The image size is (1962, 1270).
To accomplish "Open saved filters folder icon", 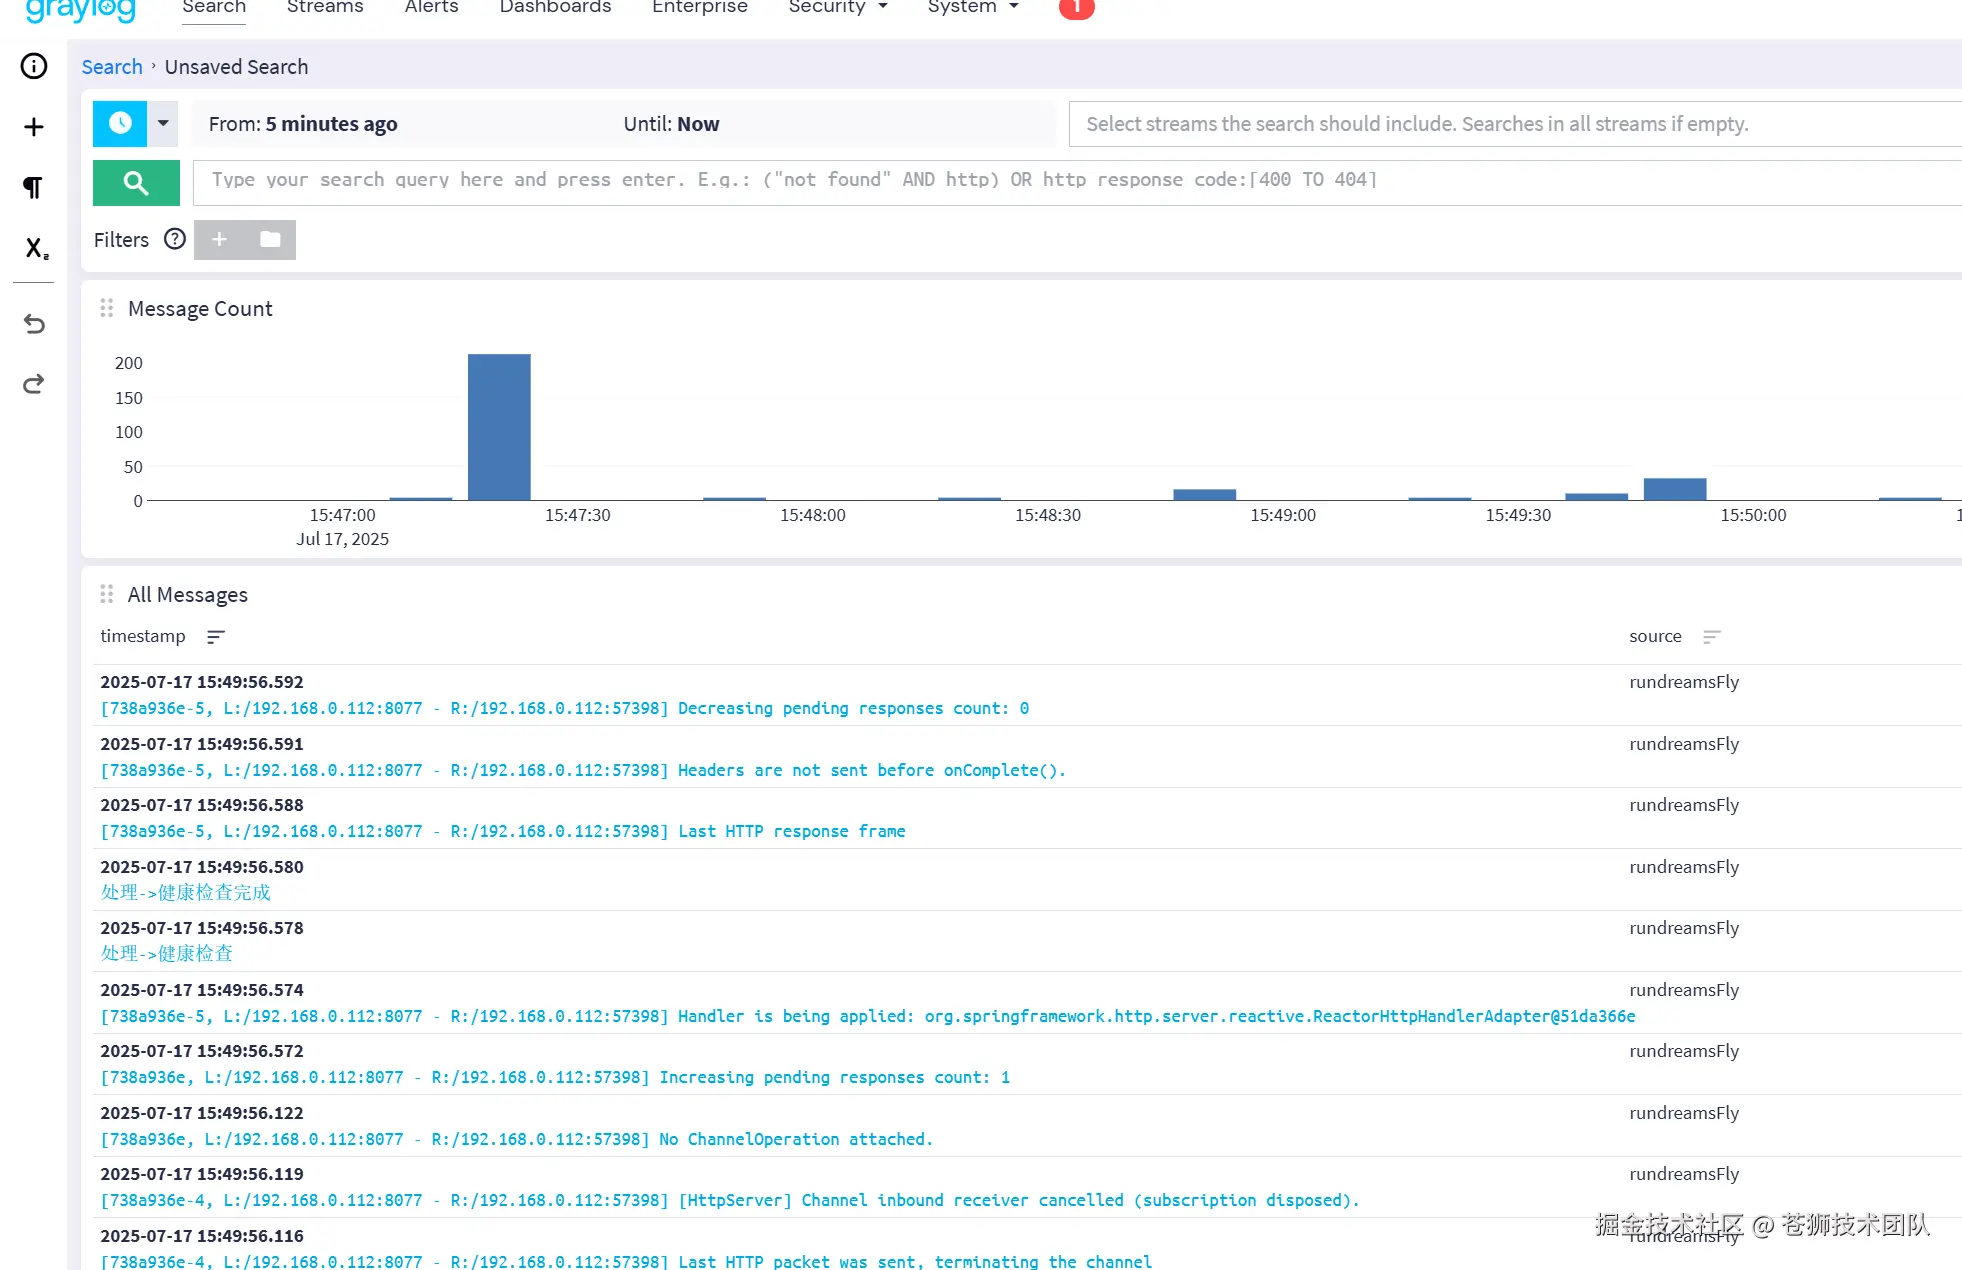I will click(270, 239).
